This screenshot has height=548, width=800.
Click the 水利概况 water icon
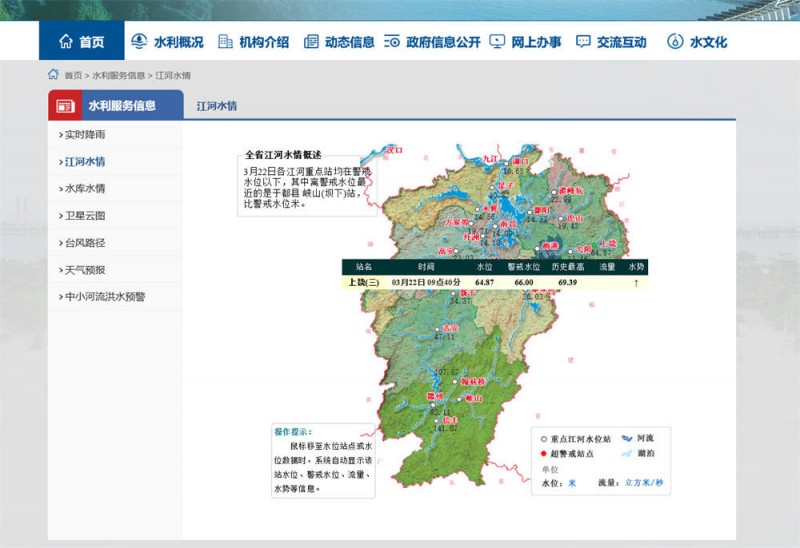coord(139,41)
